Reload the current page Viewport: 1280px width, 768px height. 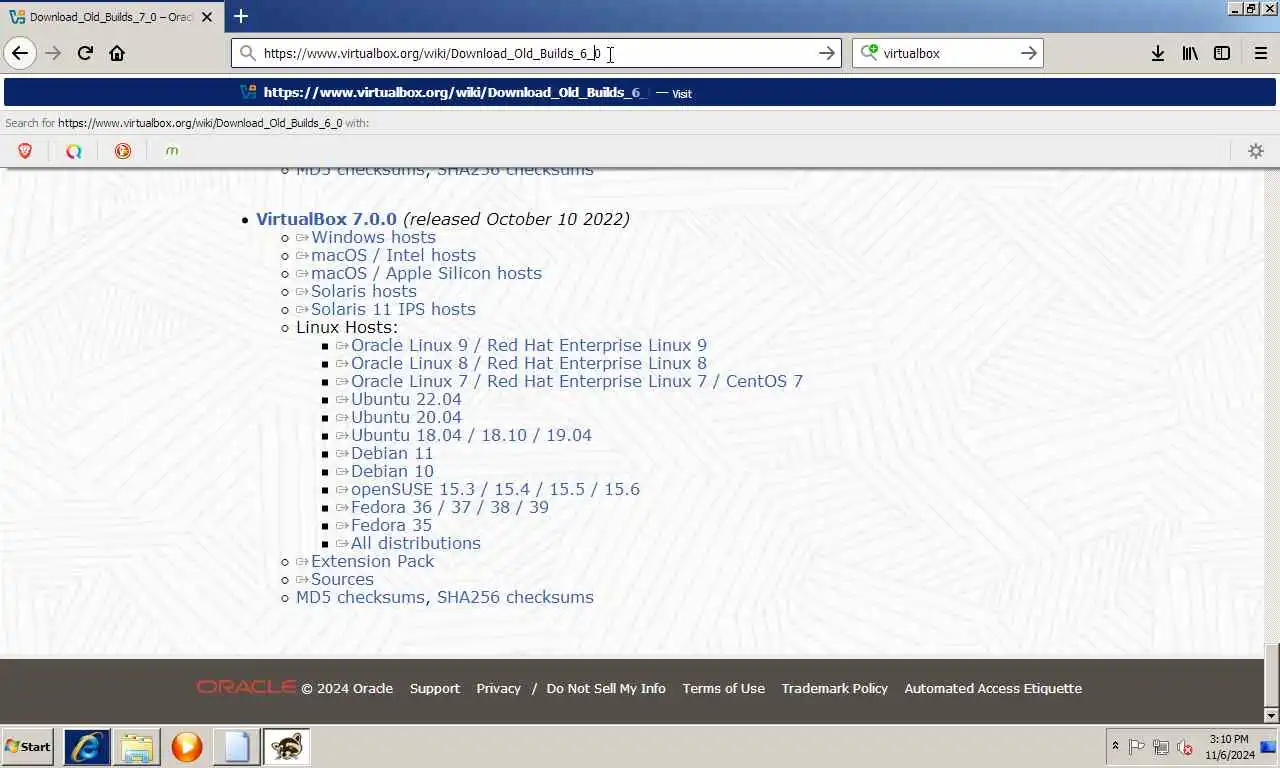[85, 53]
